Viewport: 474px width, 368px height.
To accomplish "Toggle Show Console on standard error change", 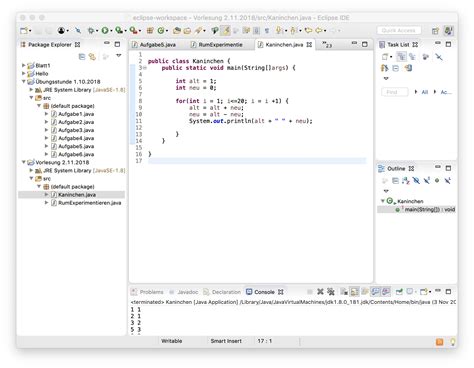I will tap(386, 292).
